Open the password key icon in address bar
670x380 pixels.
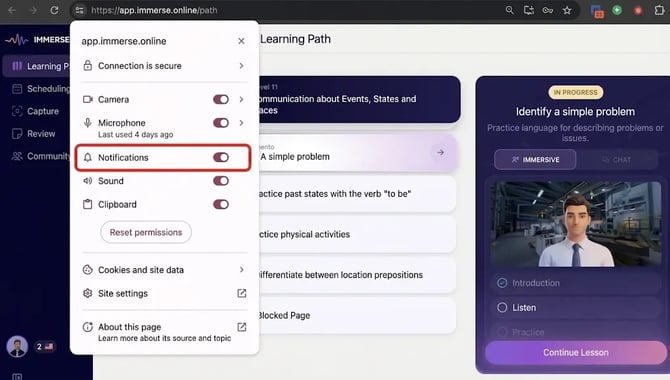(x=548, y=10)
